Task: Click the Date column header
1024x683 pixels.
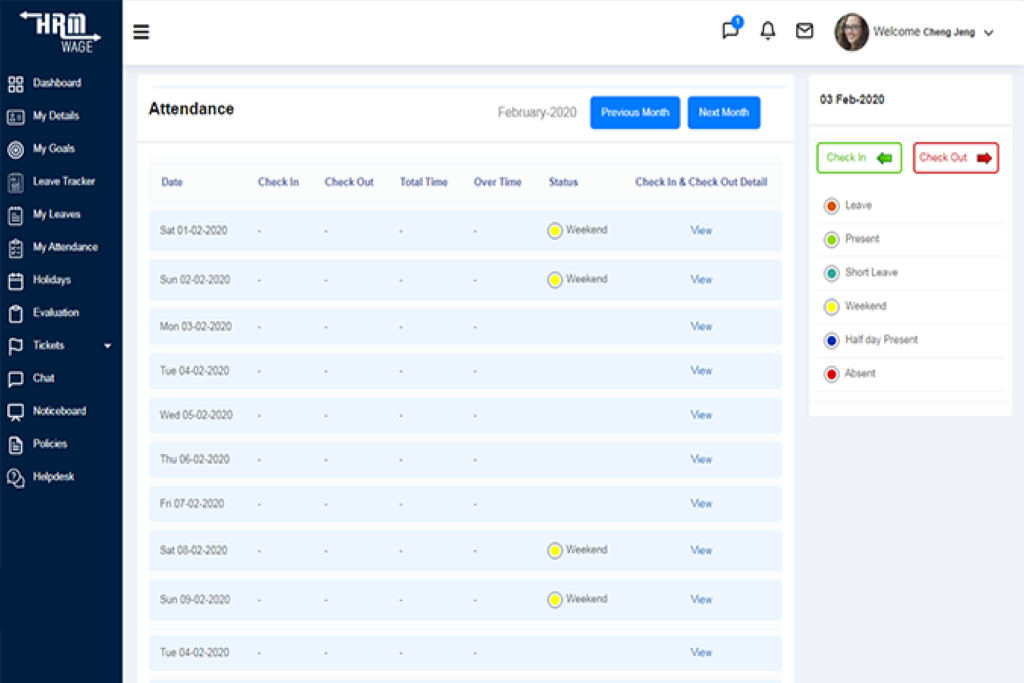Action: (172, 182)
